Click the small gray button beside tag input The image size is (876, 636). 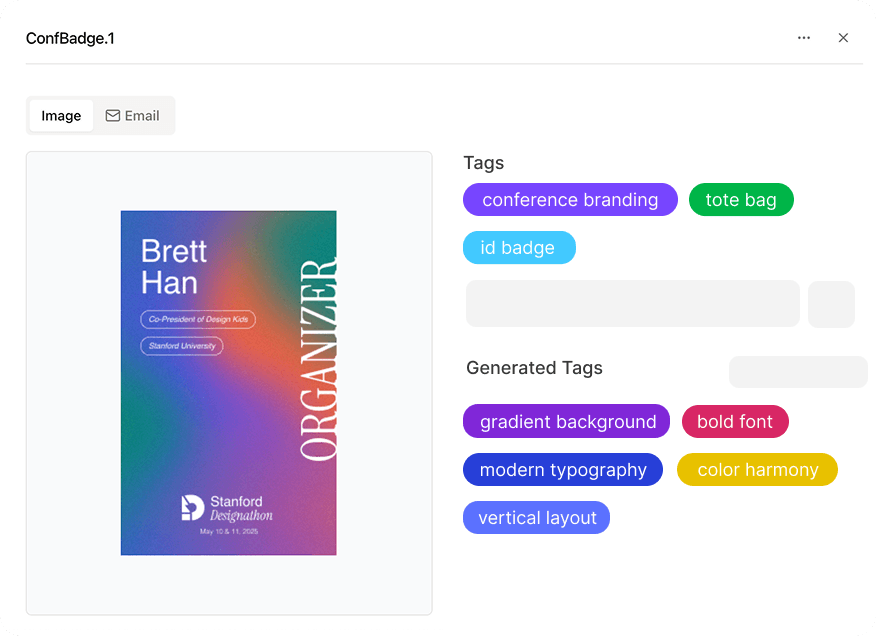pos(831,304)
